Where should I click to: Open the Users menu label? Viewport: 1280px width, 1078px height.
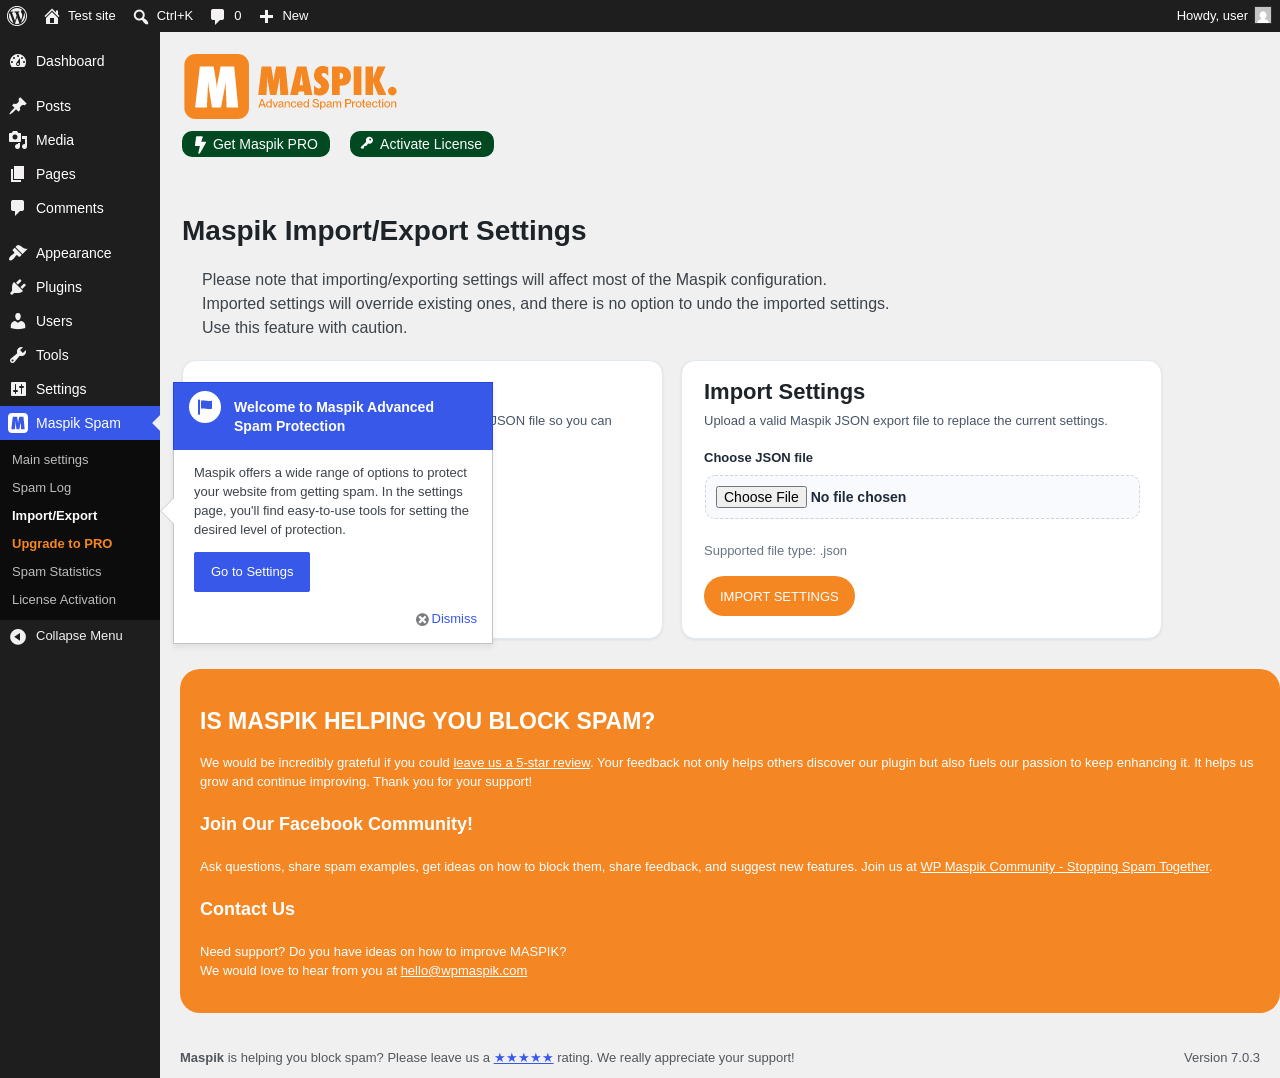54,321
